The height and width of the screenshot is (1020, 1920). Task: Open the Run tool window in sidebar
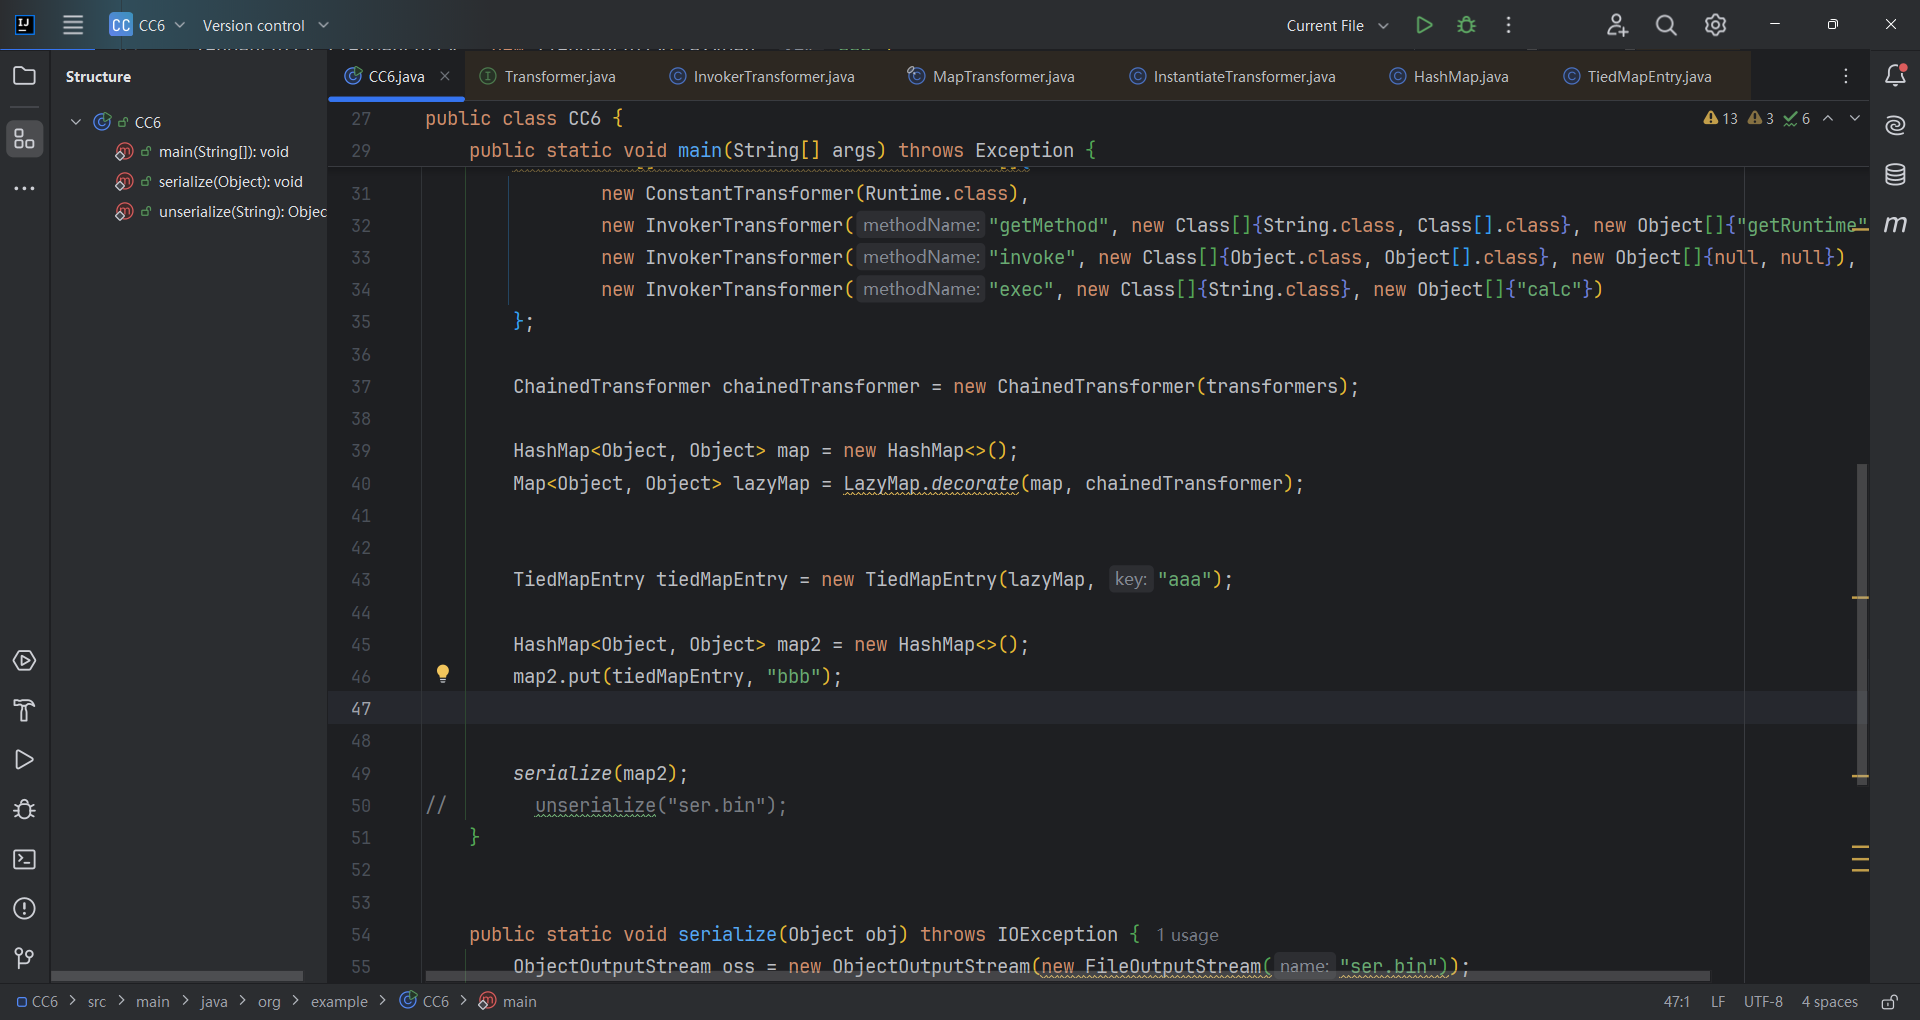[24, 760]
